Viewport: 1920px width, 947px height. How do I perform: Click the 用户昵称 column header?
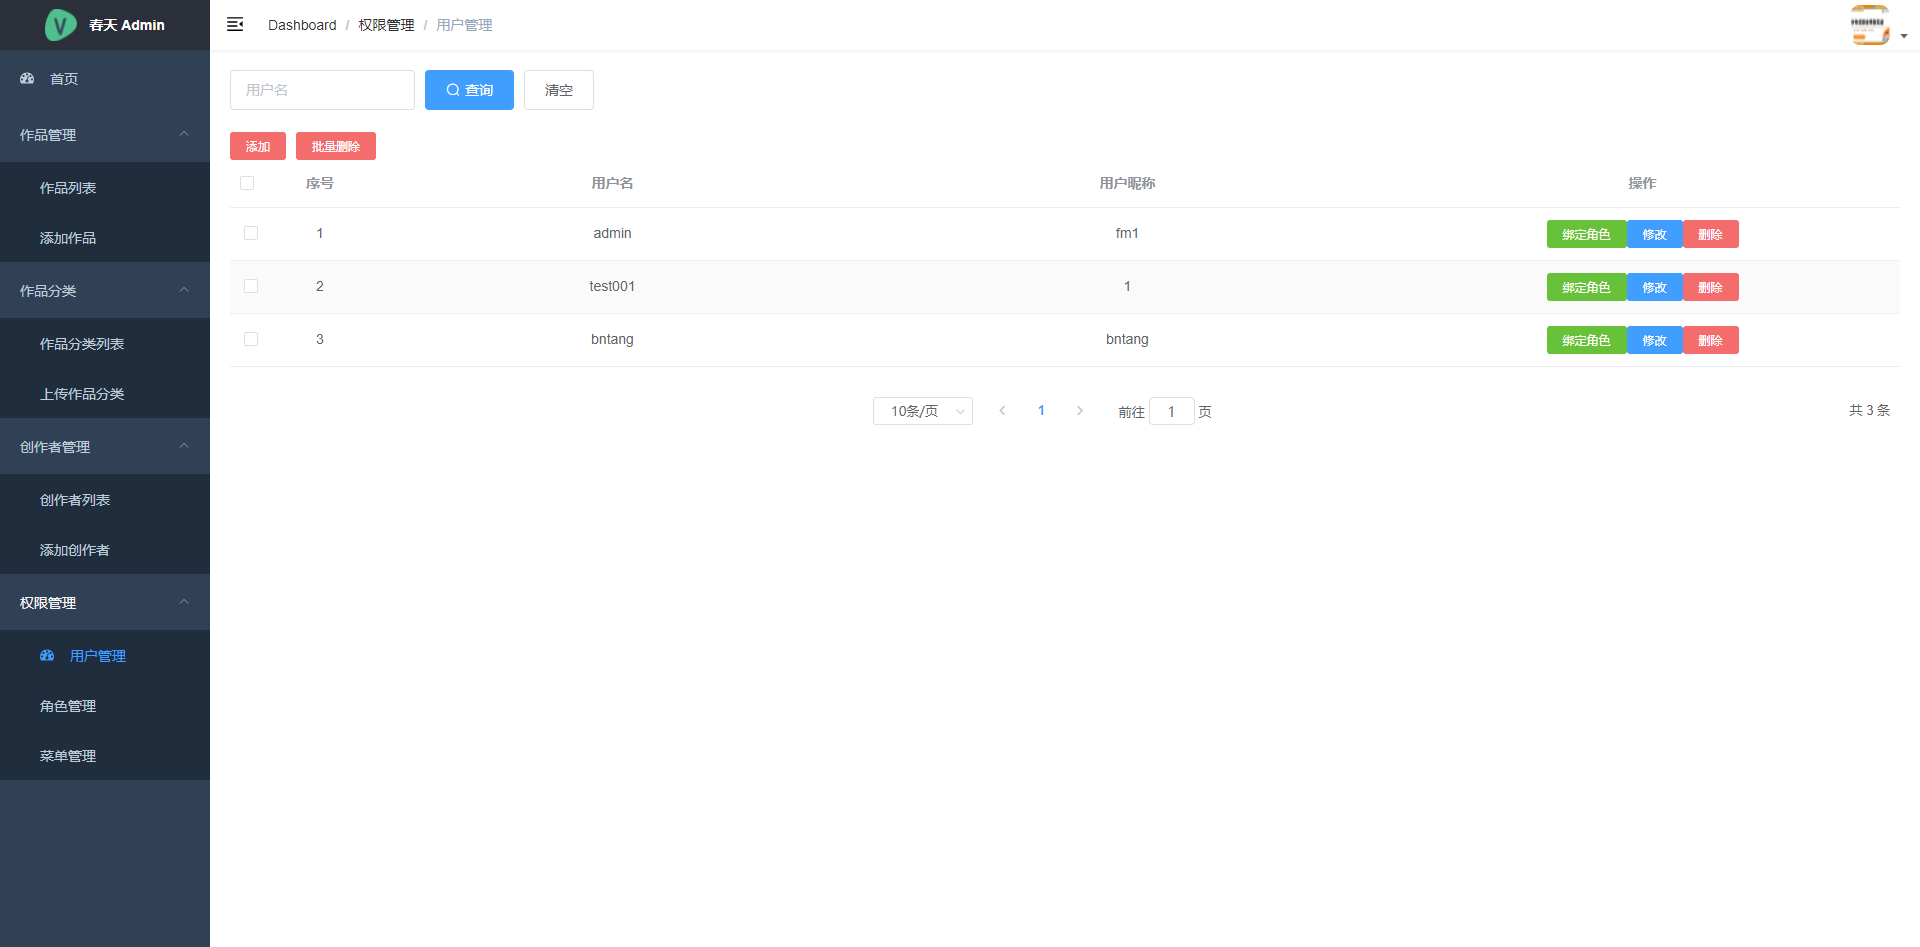pyautogui.click(x=1127, y=183)
